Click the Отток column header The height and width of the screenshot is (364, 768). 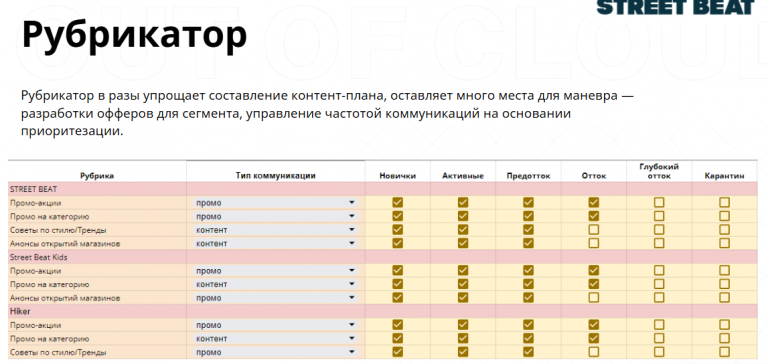click(x=594, y=176)
